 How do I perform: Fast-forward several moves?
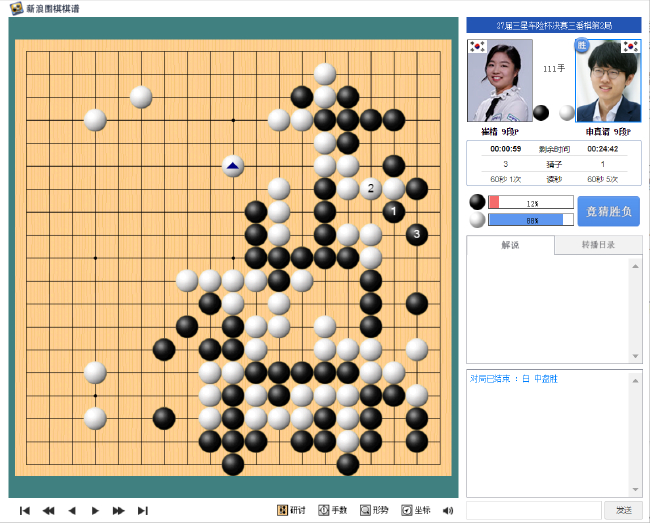[x=119, y=511]
